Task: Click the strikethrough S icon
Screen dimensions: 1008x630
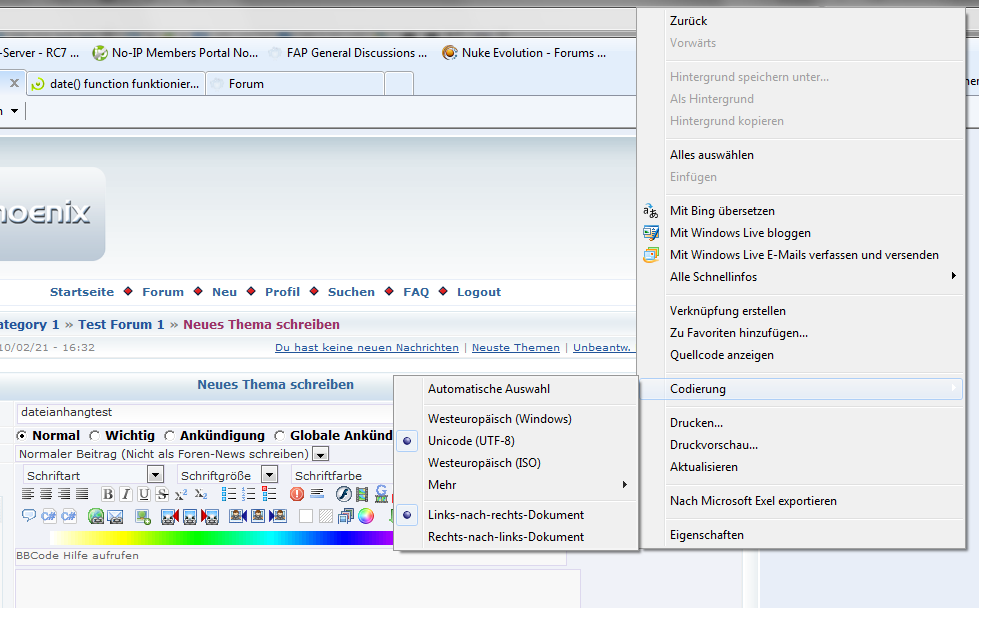Action: 162,494
